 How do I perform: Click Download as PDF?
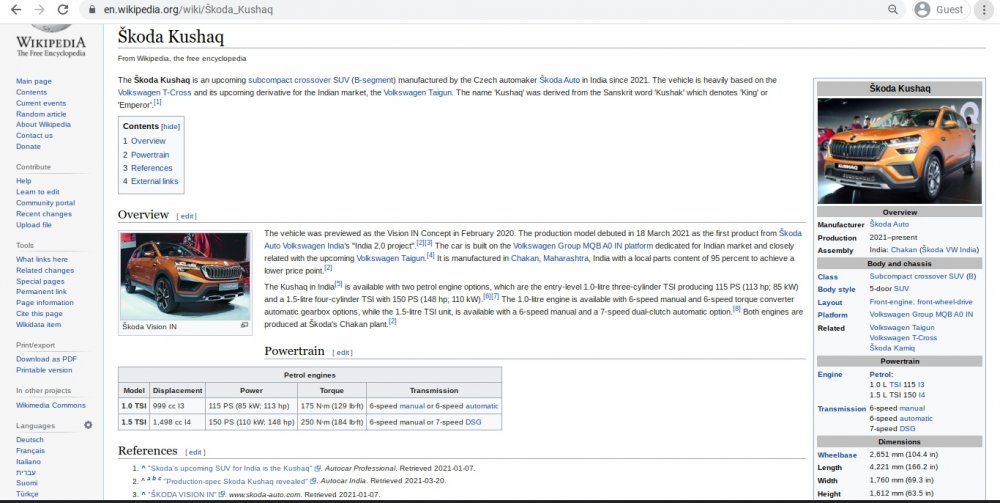point(46,360)
